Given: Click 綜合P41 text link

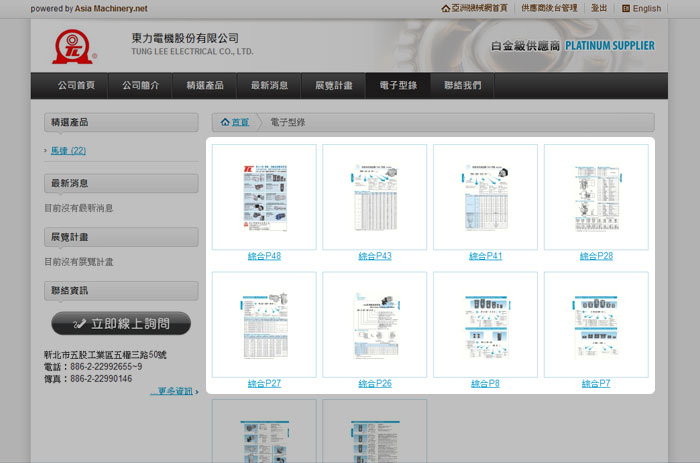Looking at the screenshot, I should click(485, 256).
